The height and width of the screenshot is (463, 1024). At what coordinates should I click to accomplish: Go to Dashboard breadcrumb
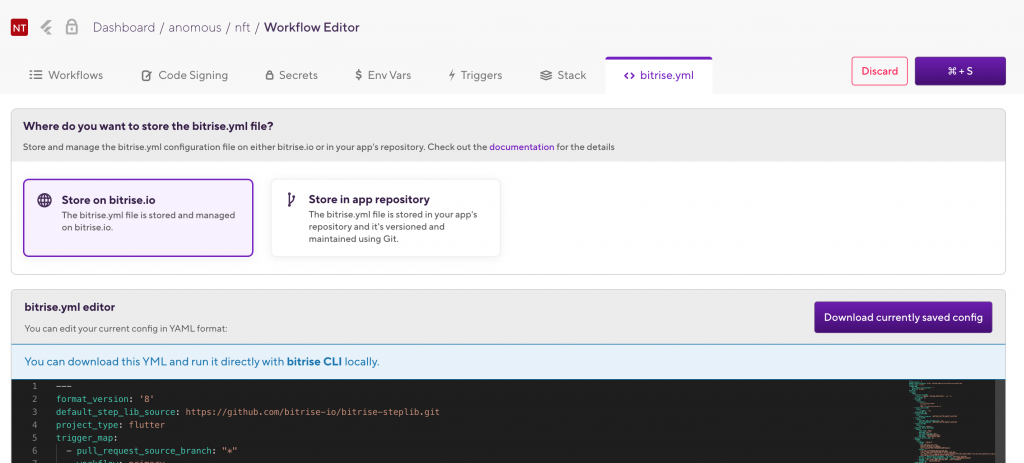[123, 27]
